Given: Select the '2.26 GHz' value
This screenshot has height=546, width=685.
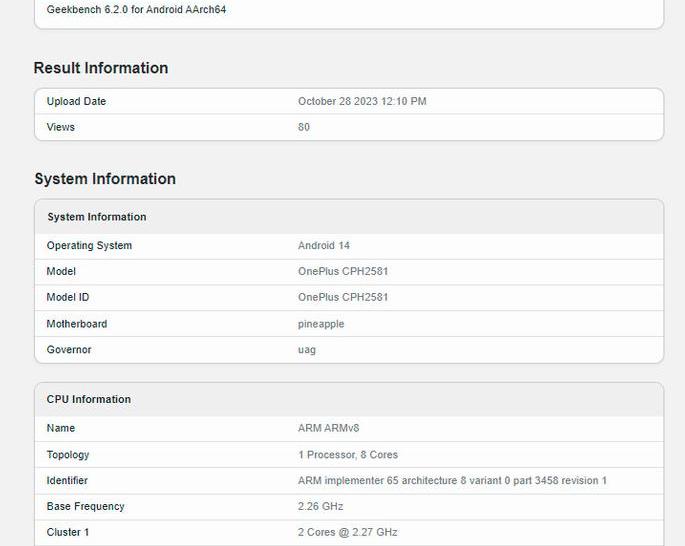Looking at the screenshot, I should point(321,507).
